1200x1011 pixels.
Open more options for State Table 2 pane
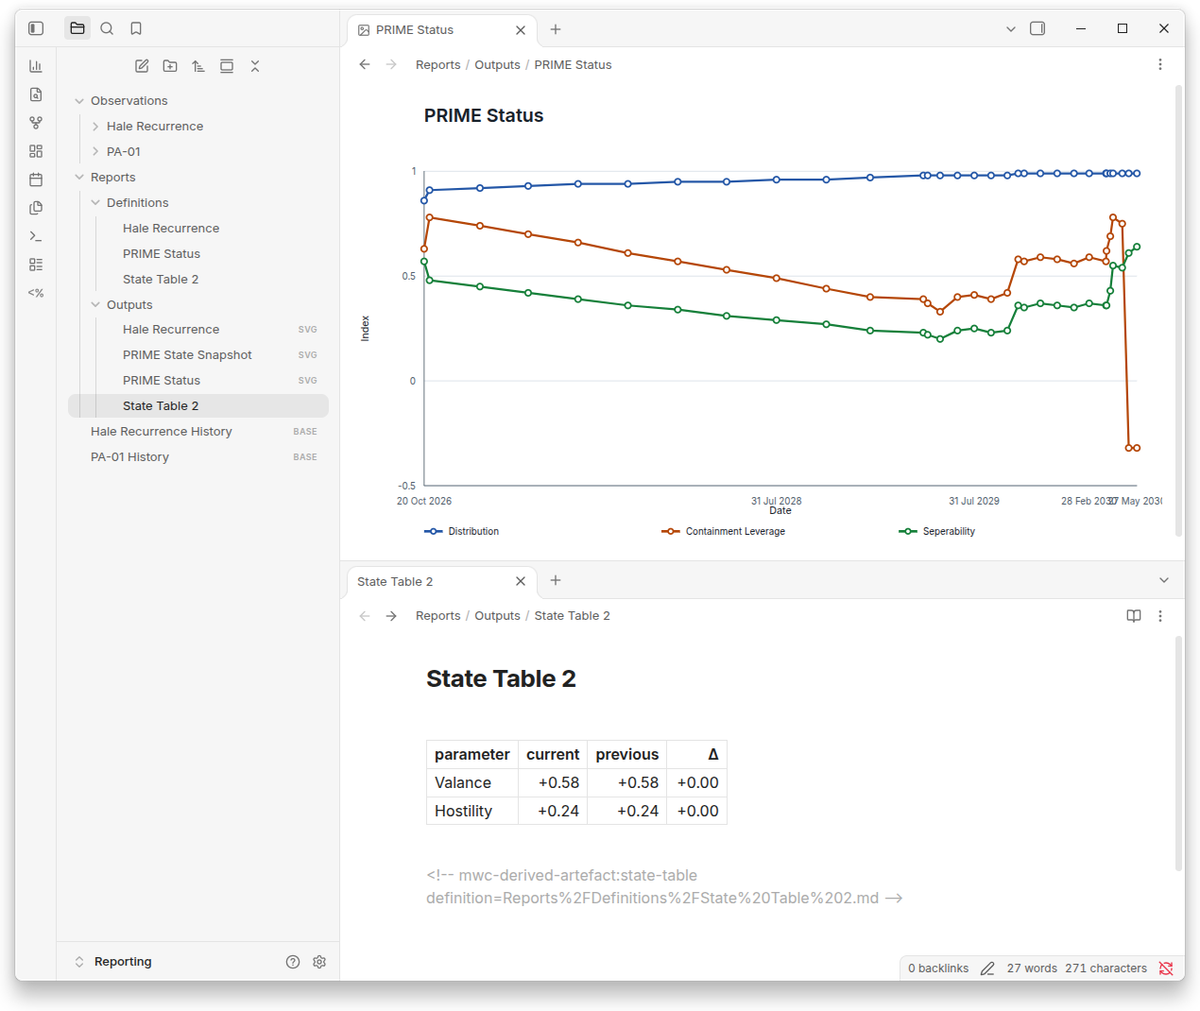point(1160,616)
